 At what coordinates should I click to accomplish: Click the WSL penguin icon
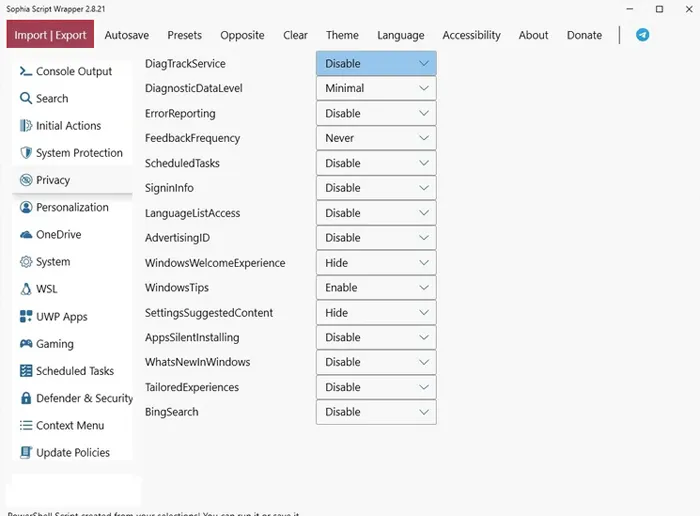25,289
